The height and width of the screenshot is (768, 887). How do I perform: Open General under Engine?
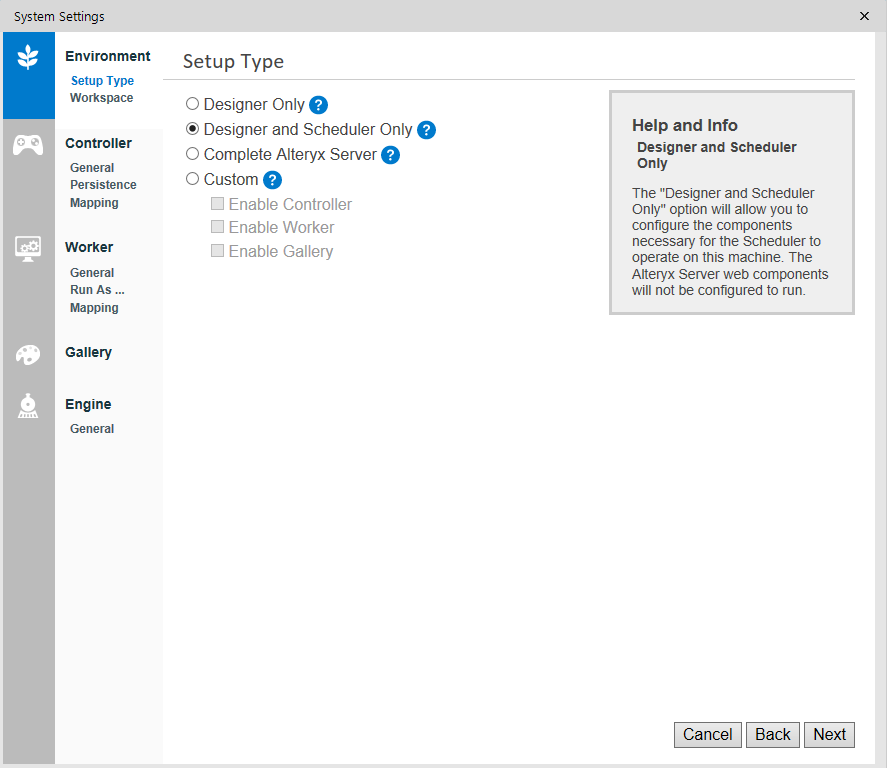point(92,429)
